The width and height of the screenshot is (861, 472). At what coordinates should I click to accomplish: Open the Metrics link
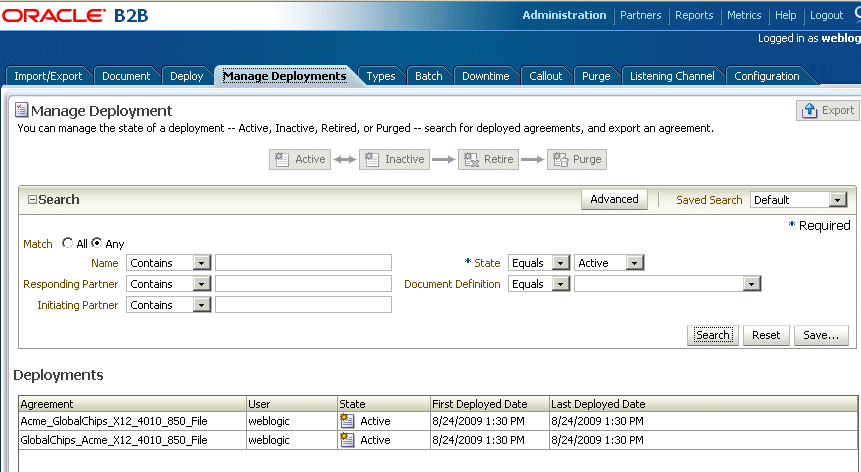pos(744,15)
